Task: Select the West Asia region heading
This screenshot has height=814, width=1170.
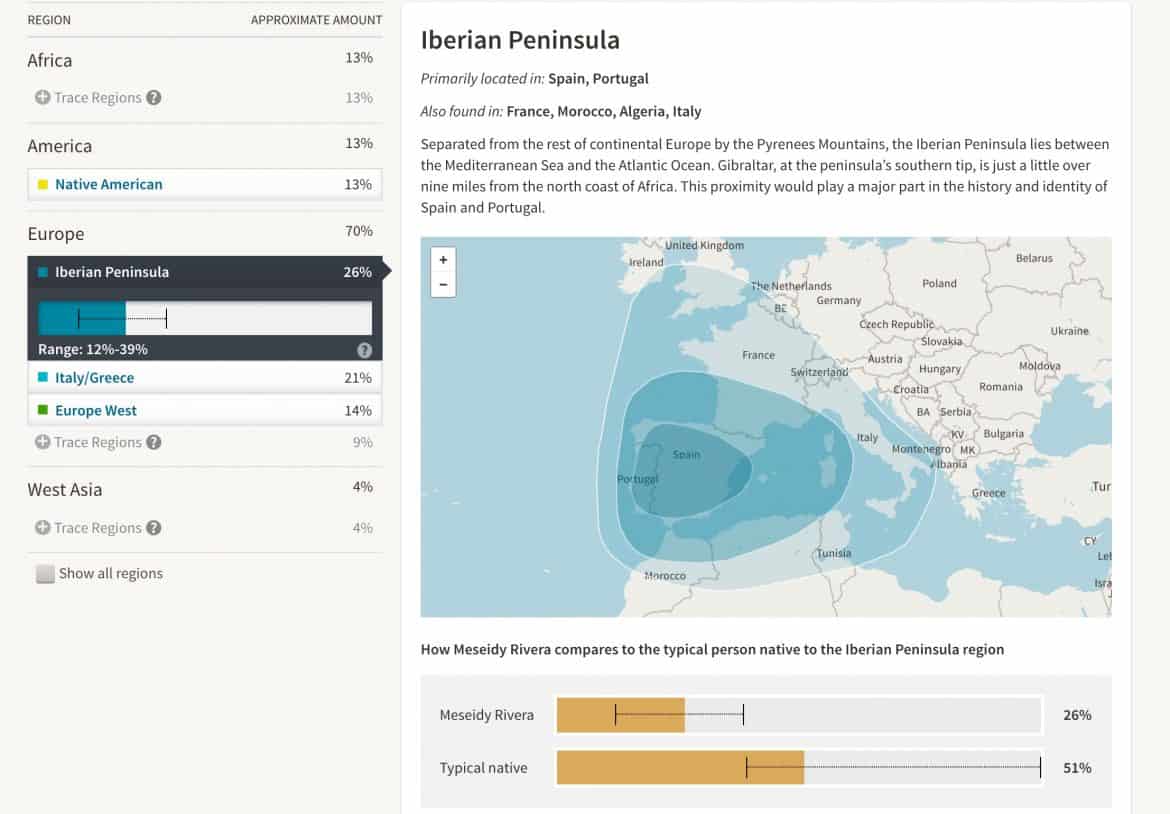Action: (66, 489)
